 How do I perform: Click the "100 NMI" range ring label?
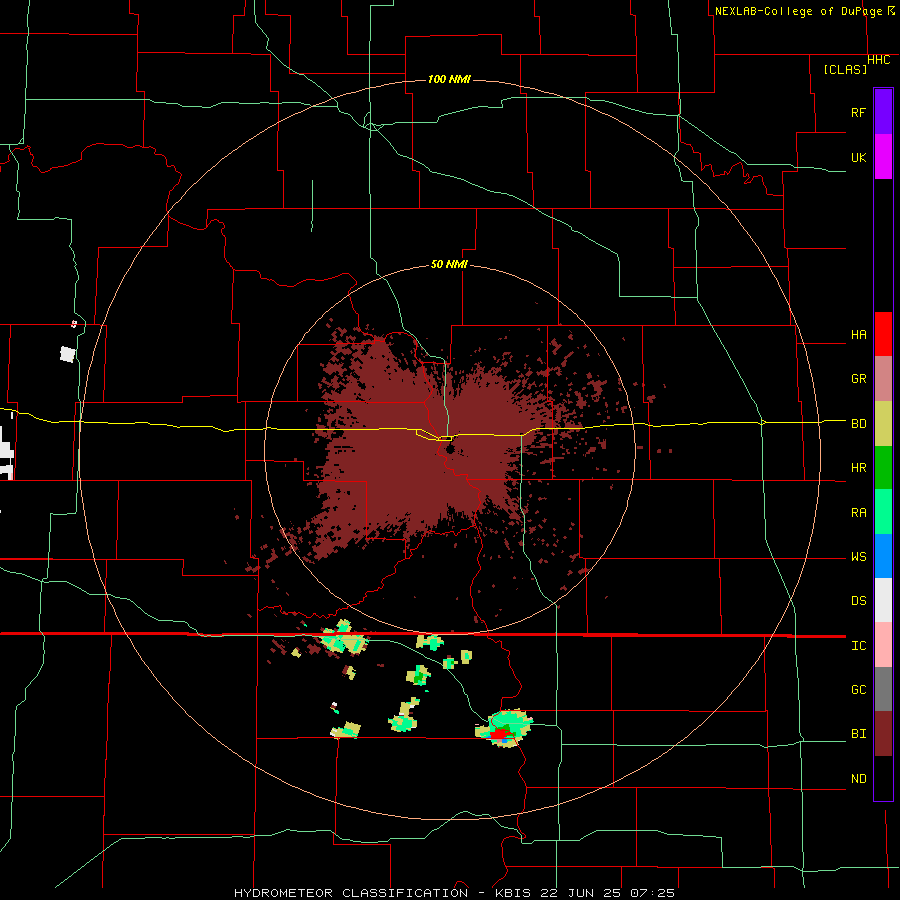[x=449, y=79]
